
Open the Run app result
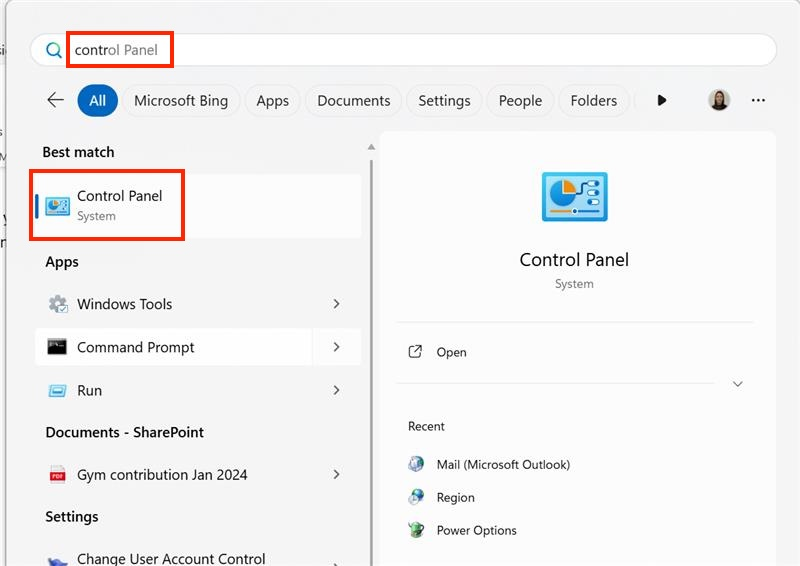[173, 390]
